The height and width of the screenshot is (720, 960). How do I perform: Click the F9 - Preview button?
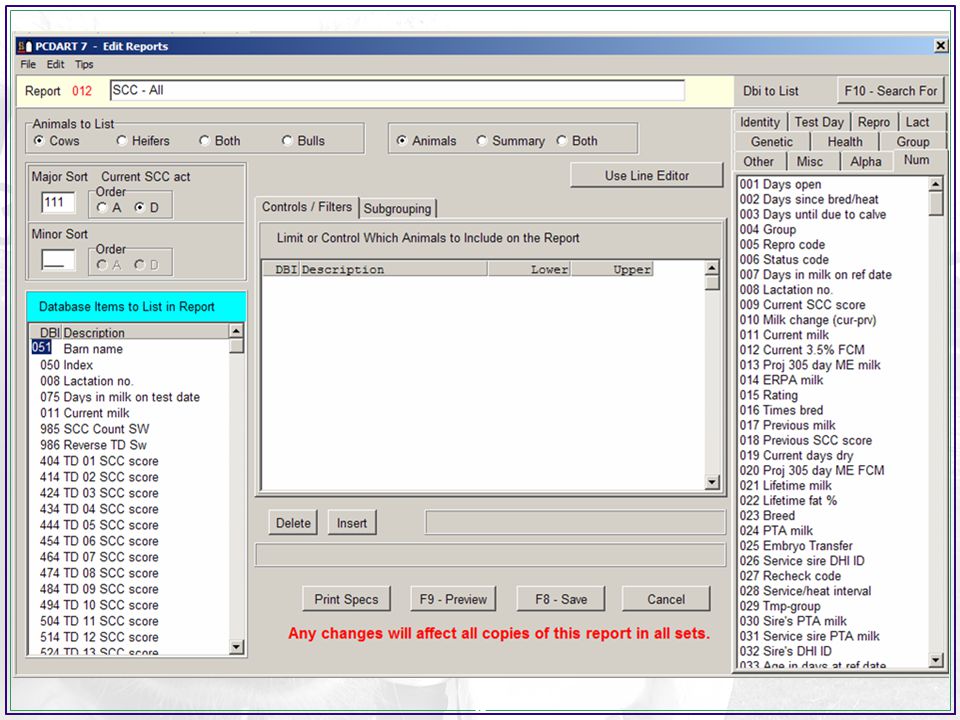[453, 599]
